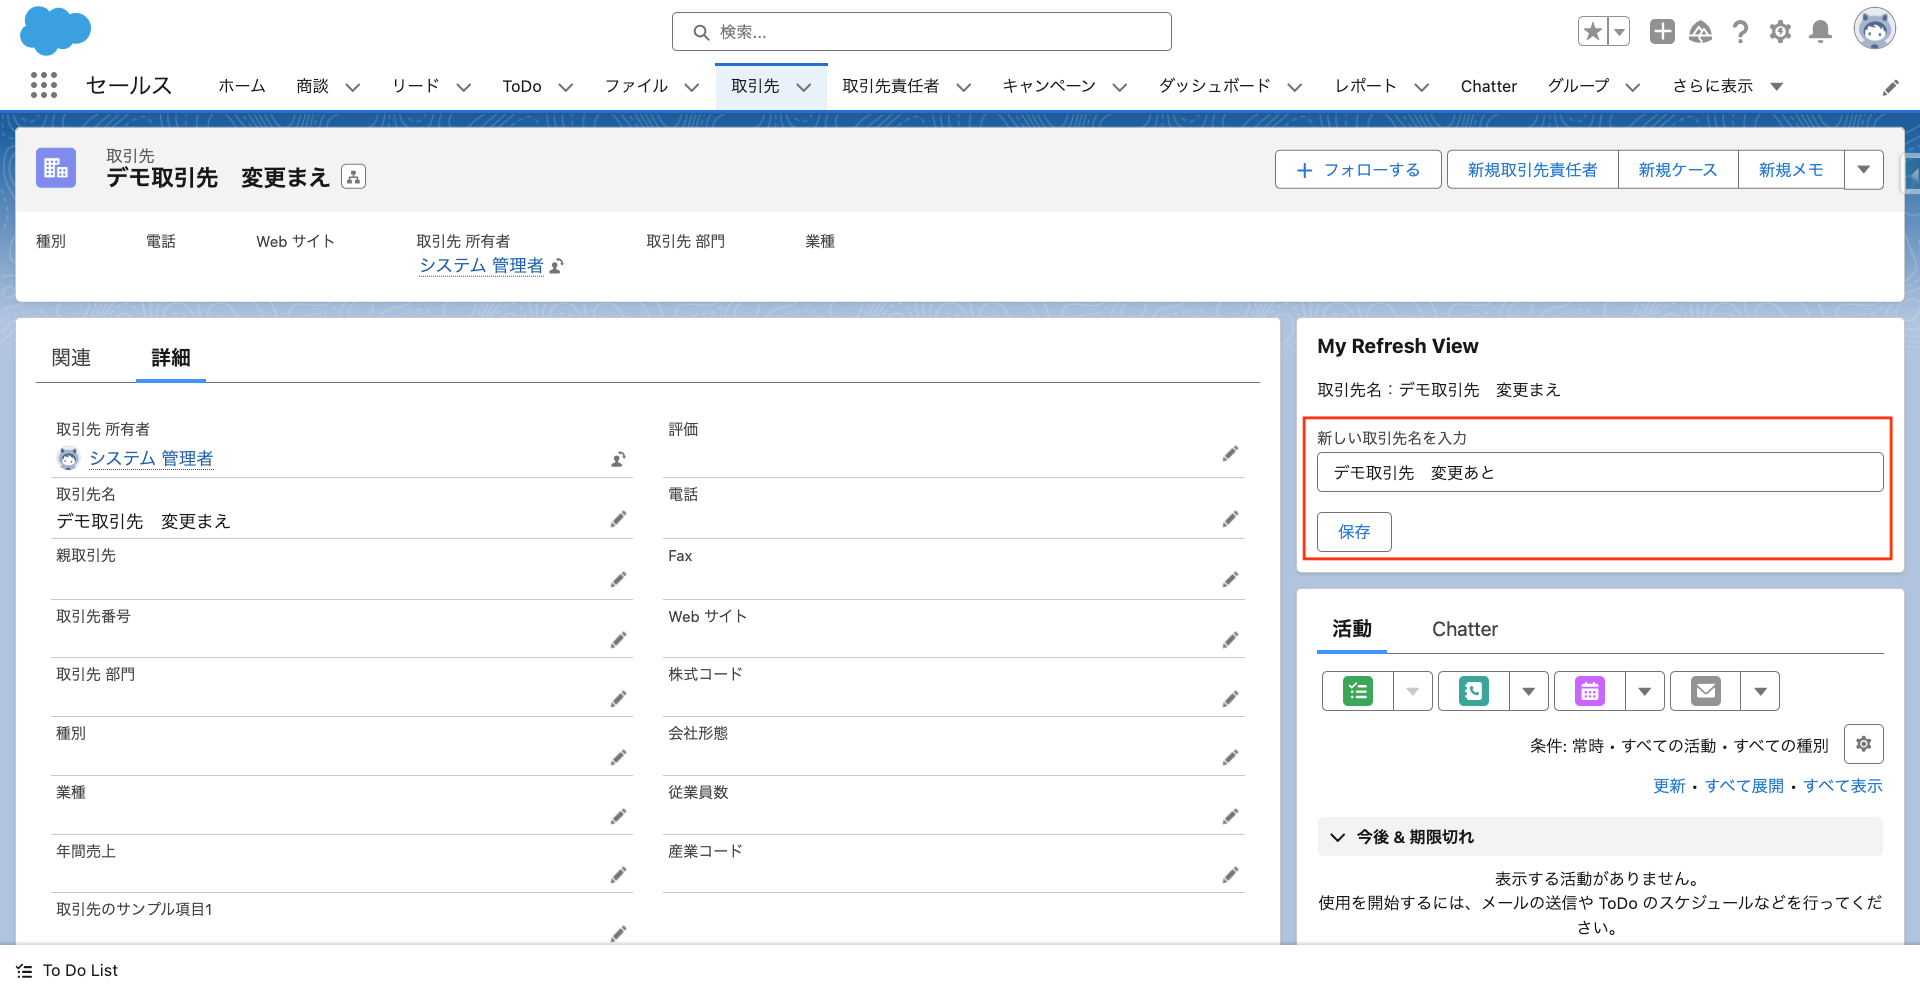Open Setup via the gear icon
This screenshot has height=995, width=1920.
[x=1780, y=31]
